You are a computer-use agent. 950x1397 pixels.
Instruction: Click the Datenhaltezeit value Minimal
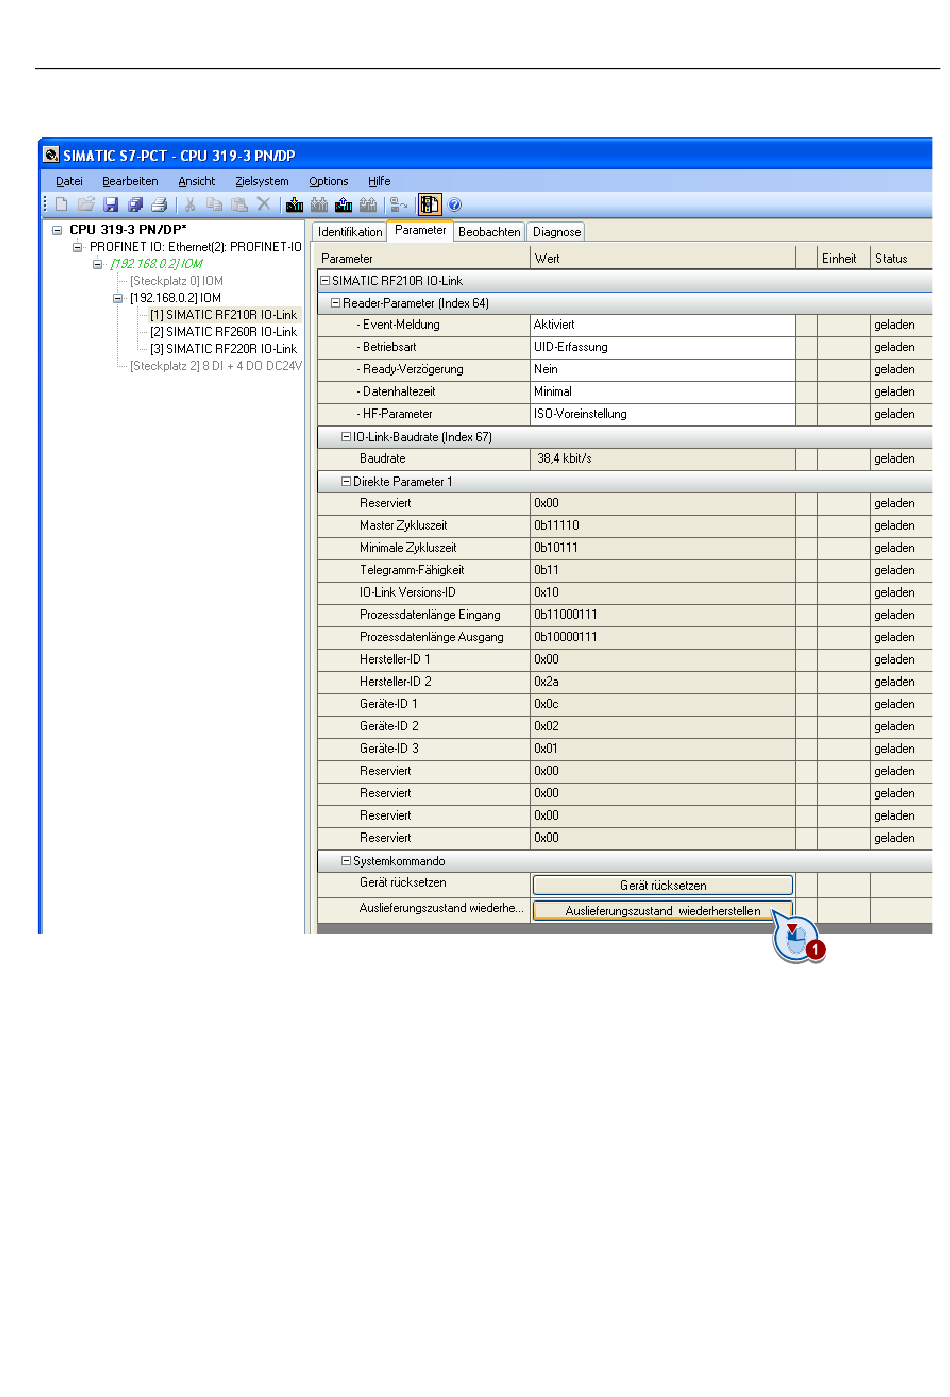tap(662, 392)
